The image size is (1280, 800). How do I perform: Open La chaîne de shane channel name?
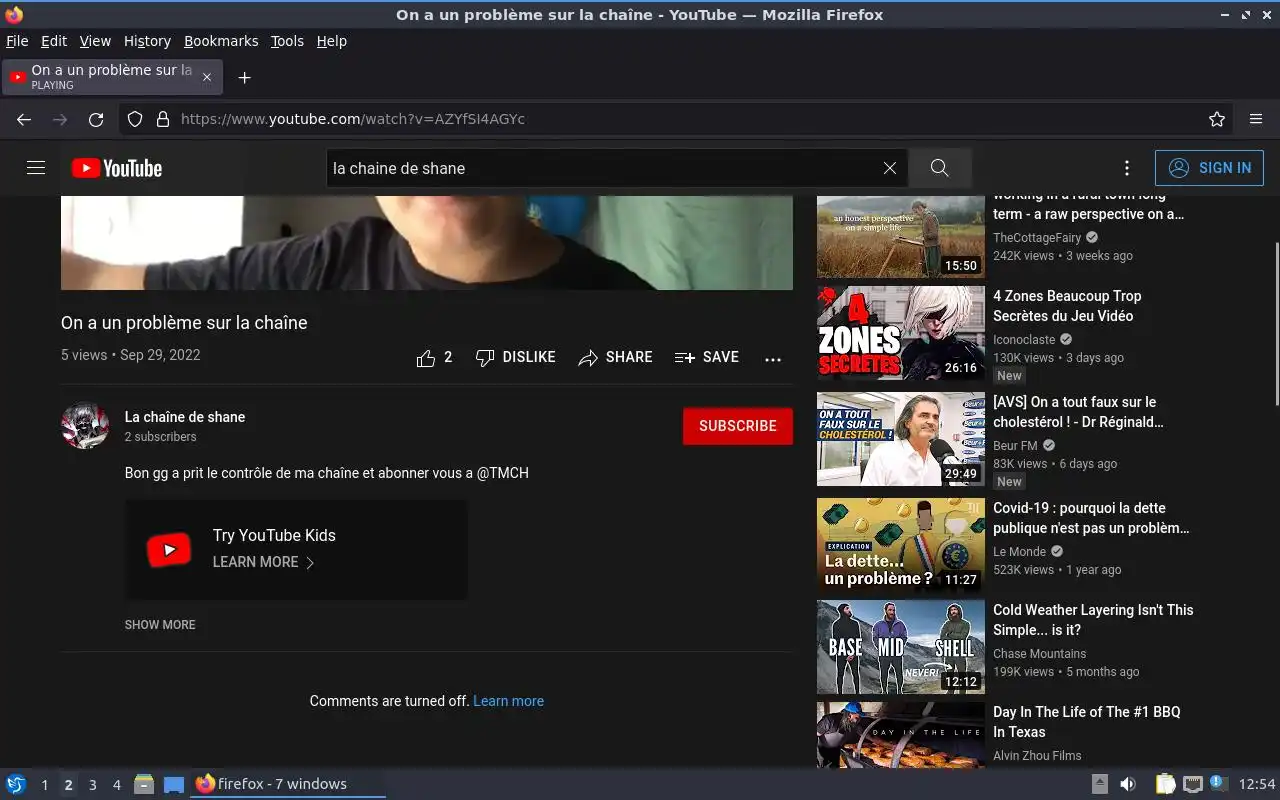click(185, 417)
